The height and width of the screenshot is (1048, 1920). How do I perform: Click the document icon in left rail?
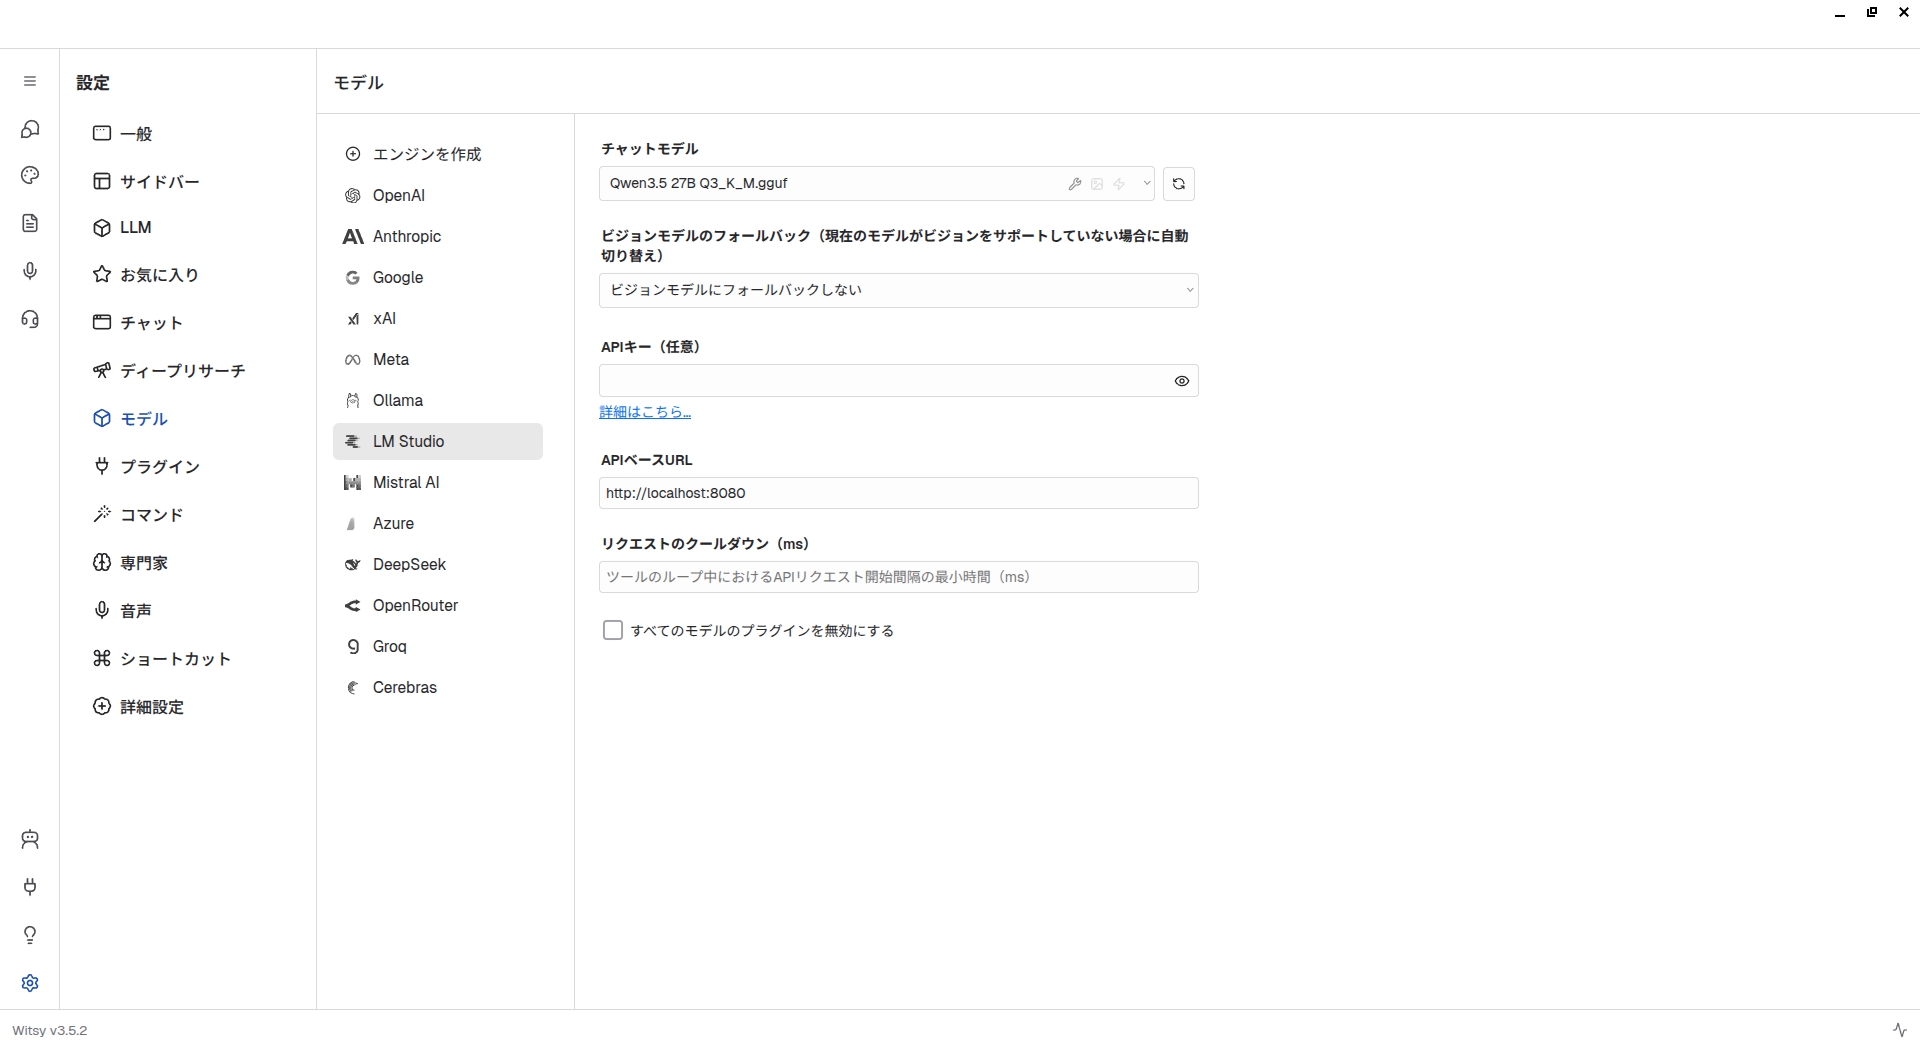tap(30, 223)
